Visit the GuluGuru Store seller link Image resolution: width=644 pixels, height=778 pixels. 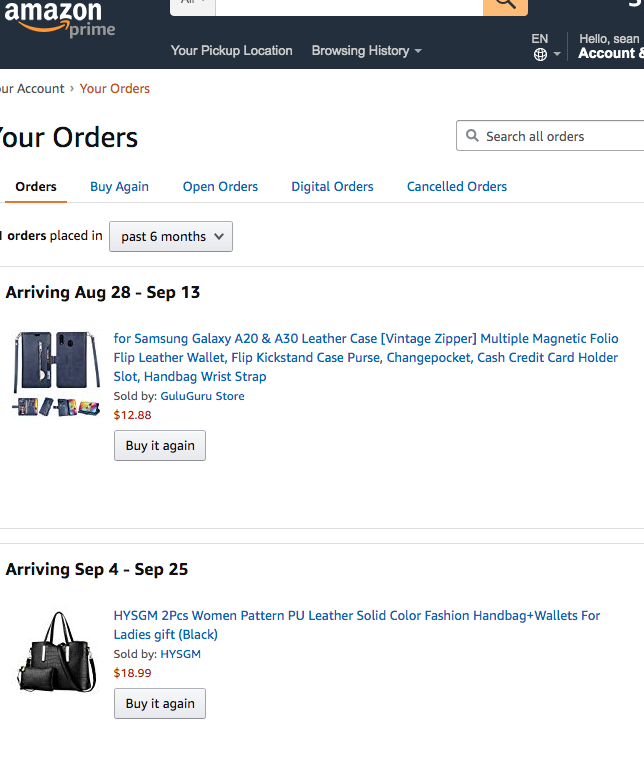click(202, 396)
